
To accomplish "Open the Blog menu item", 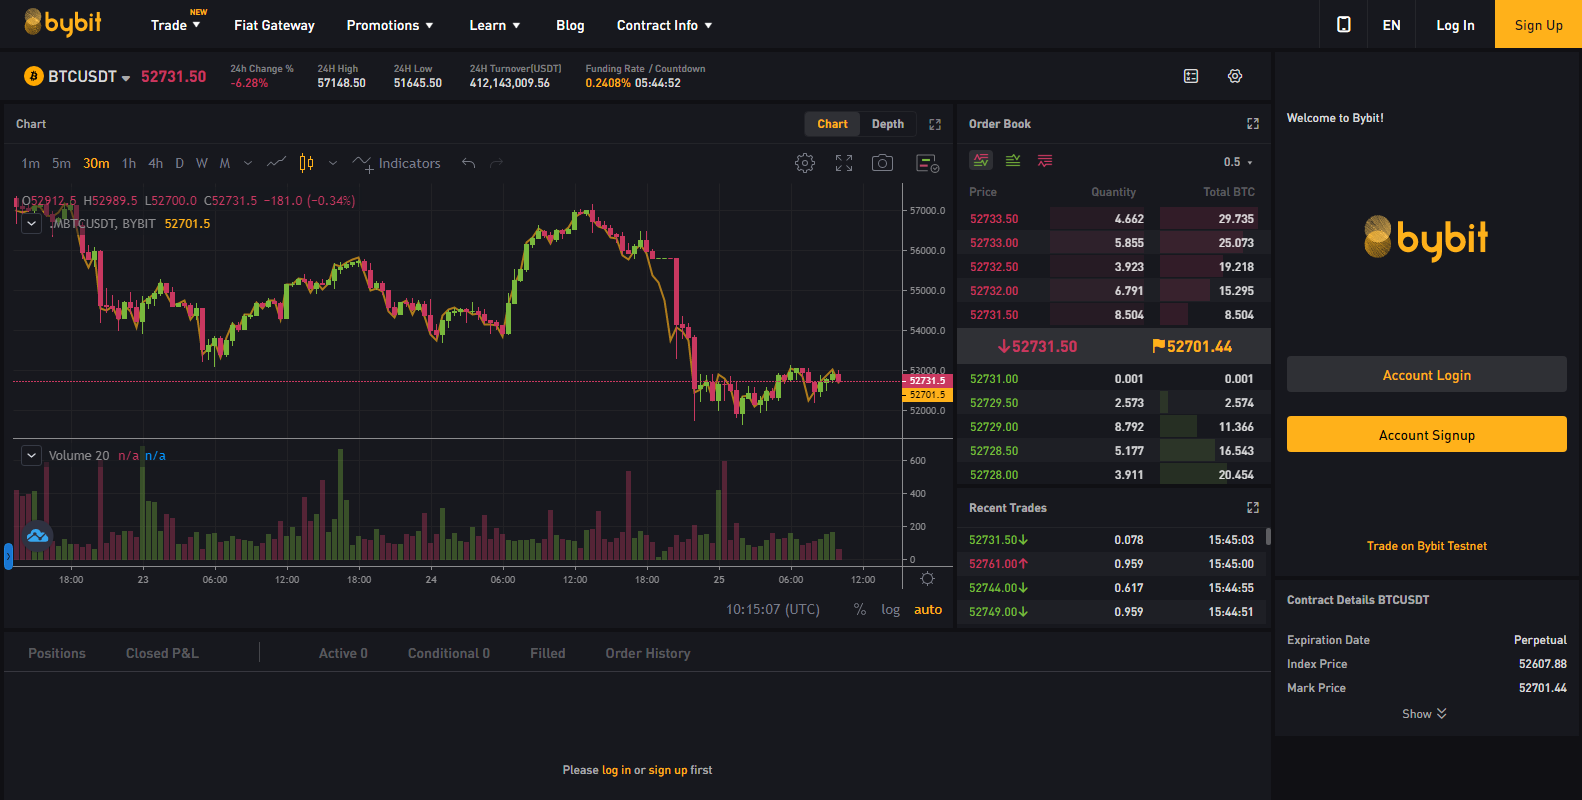I will pos(570,25).
